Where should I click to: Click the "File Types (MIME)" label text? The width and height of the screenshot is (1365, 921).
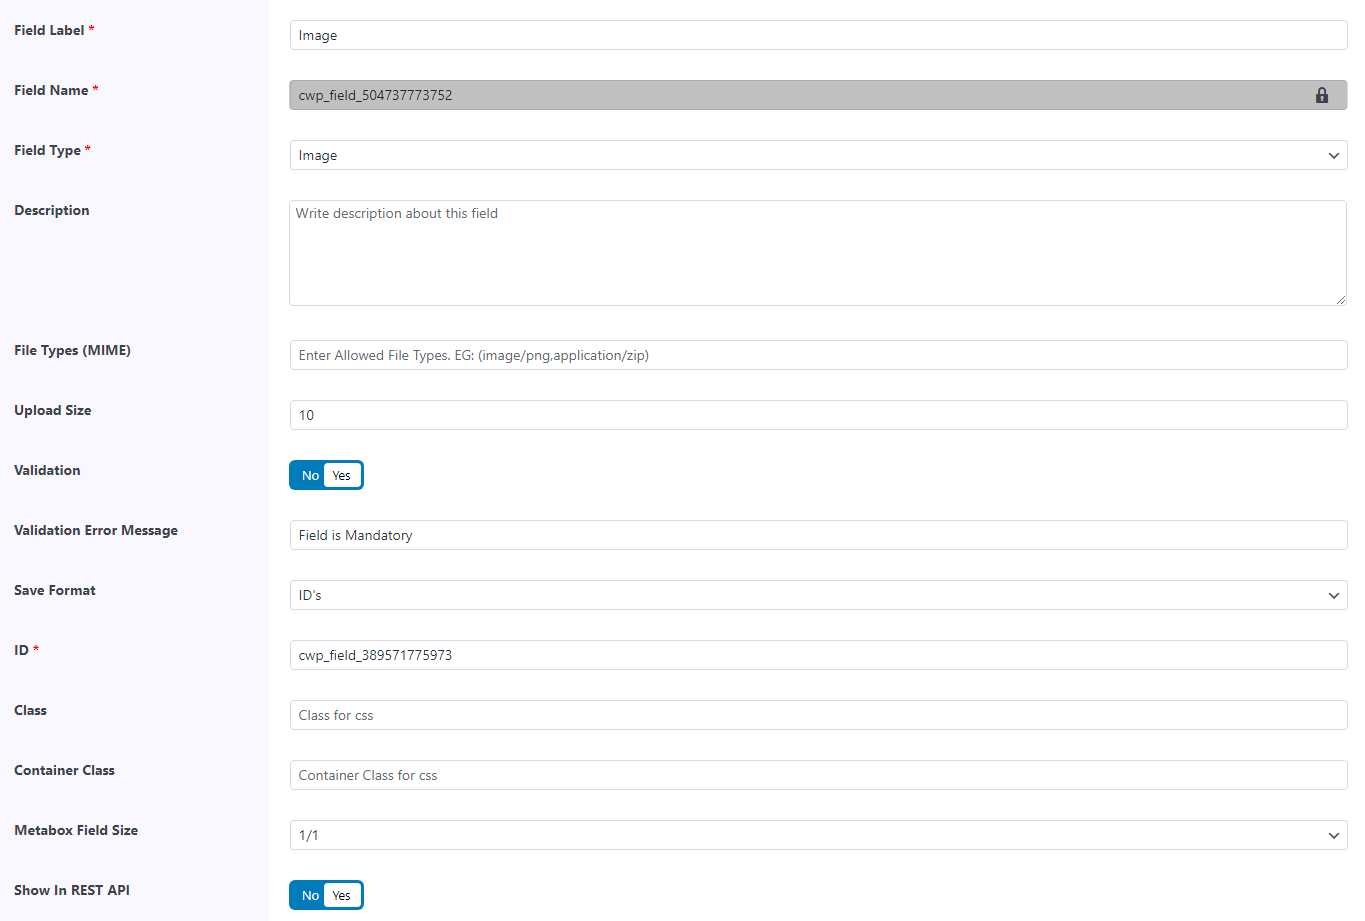point(72,350)
